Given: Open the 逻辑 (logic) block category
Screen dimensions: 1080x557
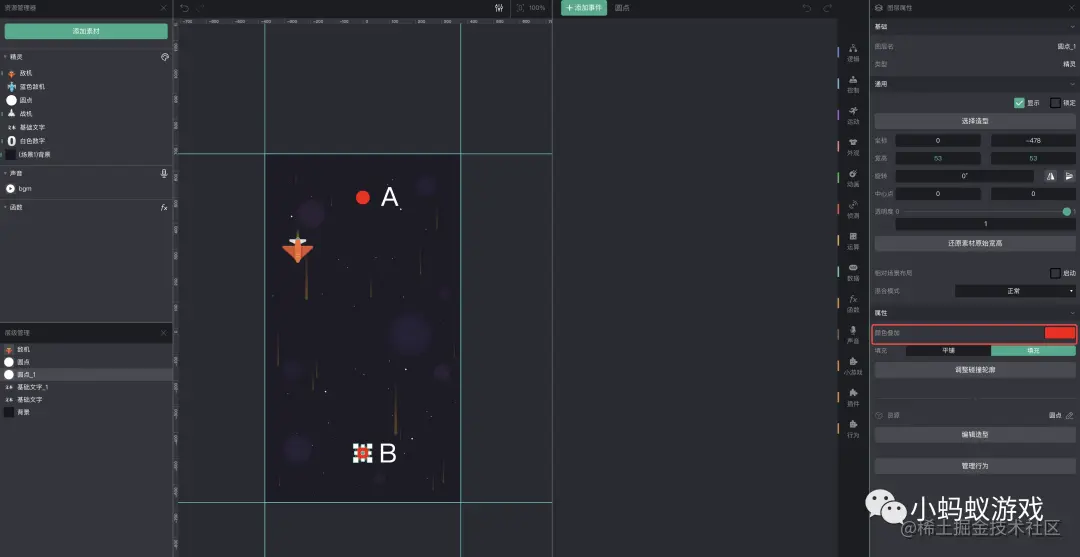Looking at the screenshot, I should (853, 53).
